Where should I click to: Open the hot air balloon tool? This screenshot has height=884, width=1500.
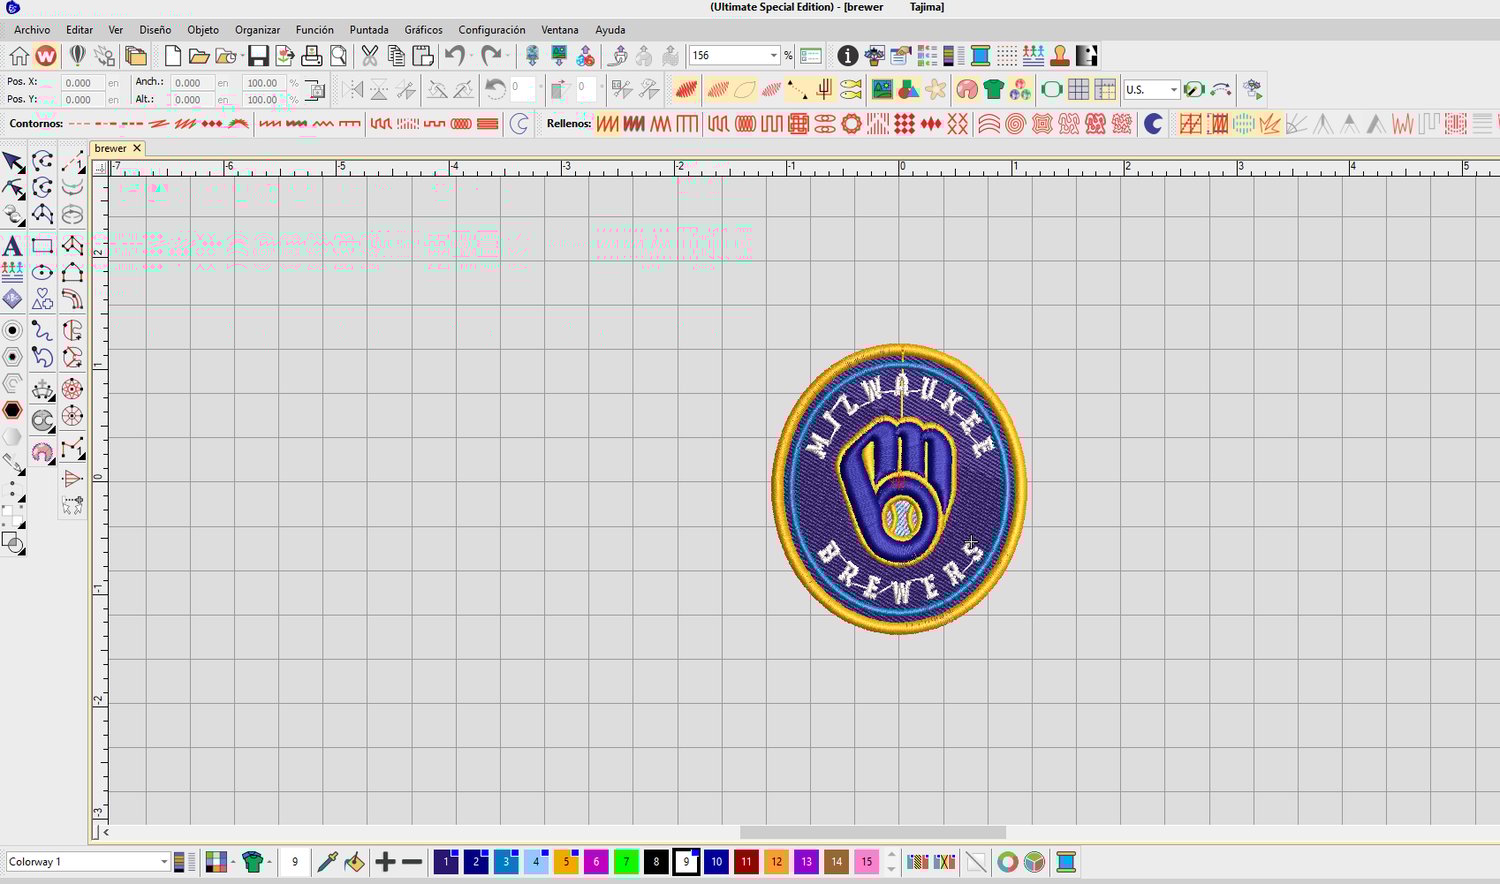click(77, 56)
